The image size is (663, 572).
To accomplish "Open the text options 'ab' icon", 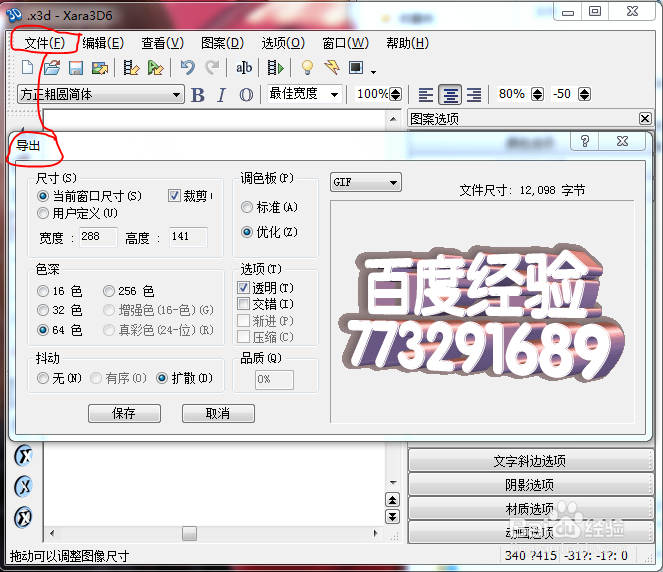I will [244, 68].
